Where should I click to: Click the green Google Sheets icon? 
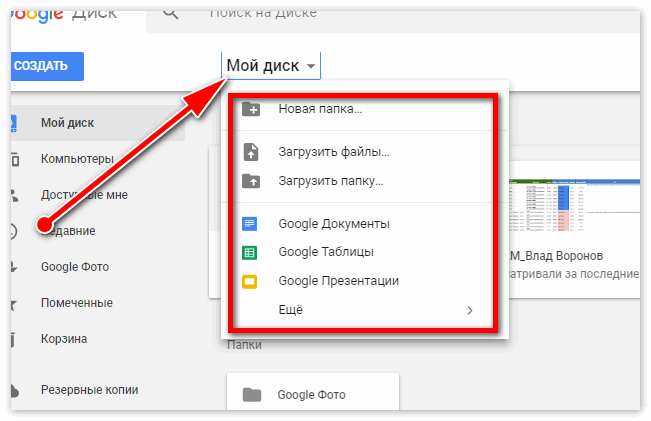coord(250,252)
